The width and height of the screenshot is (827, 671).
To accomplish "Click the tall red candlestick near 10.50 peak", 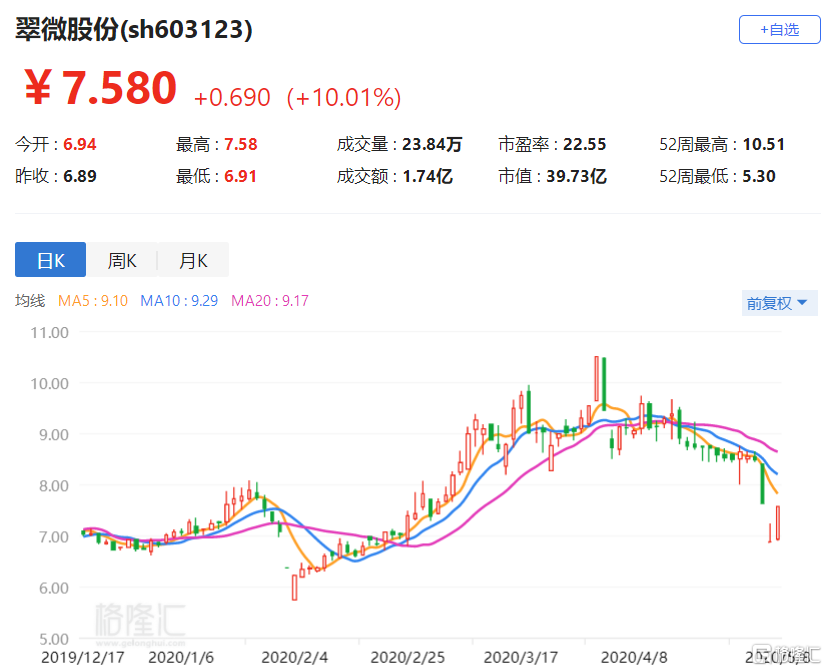I will click(x=597, y=379).
